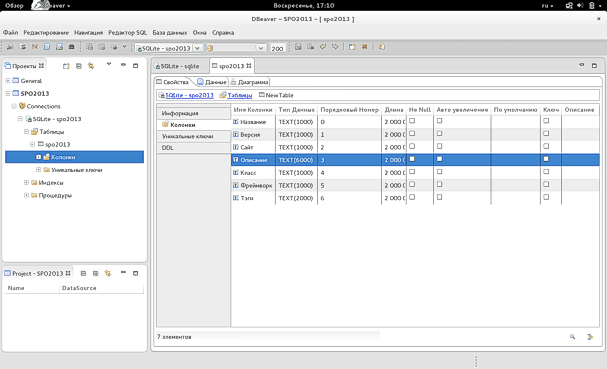Tick Ключ checkbox for Описание row
The width and height of the screenshot is (607, 369).
pyautogui.click(x=546, y=159)
